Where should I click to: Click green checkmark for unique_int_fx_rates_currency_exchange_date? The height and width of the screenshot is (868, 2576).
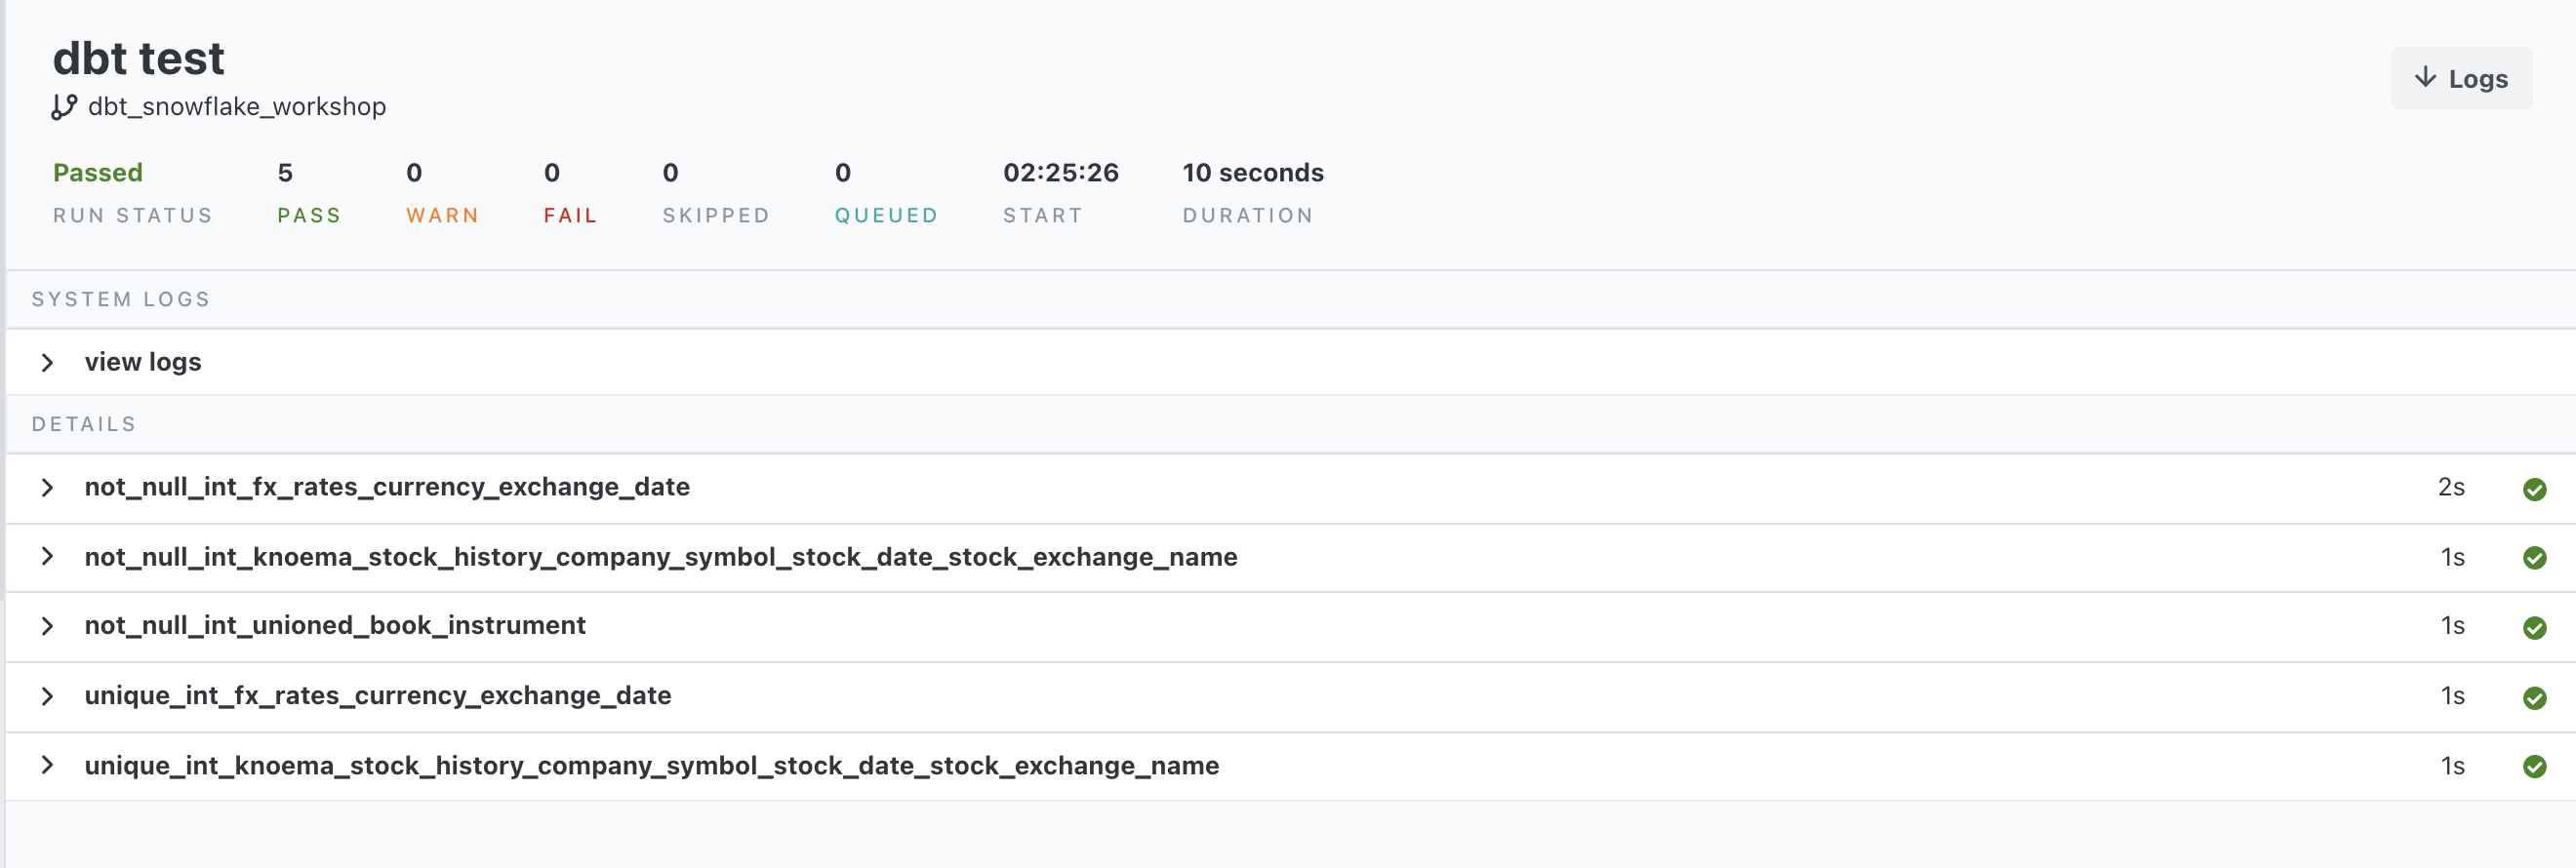click(x=2533, y=698)
